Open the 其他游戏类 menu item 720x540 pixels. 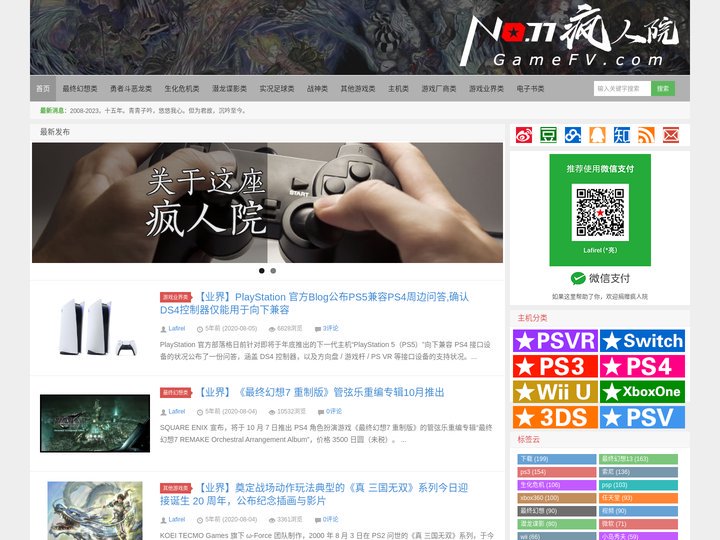pyautogui.click(x=358, y=89)
